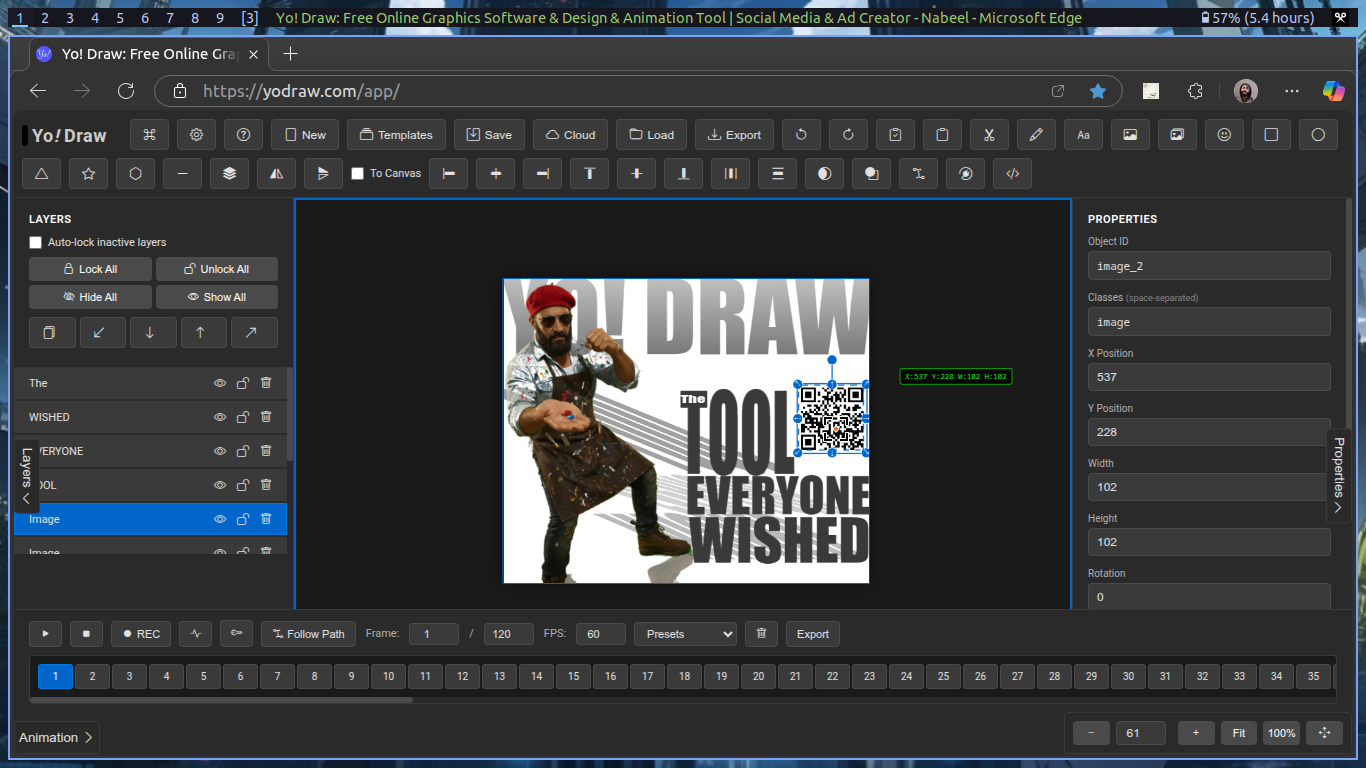This screenshot has height=768, width=1366.
Task: Select the flip horizontal tool
Action: pos(276,173)
